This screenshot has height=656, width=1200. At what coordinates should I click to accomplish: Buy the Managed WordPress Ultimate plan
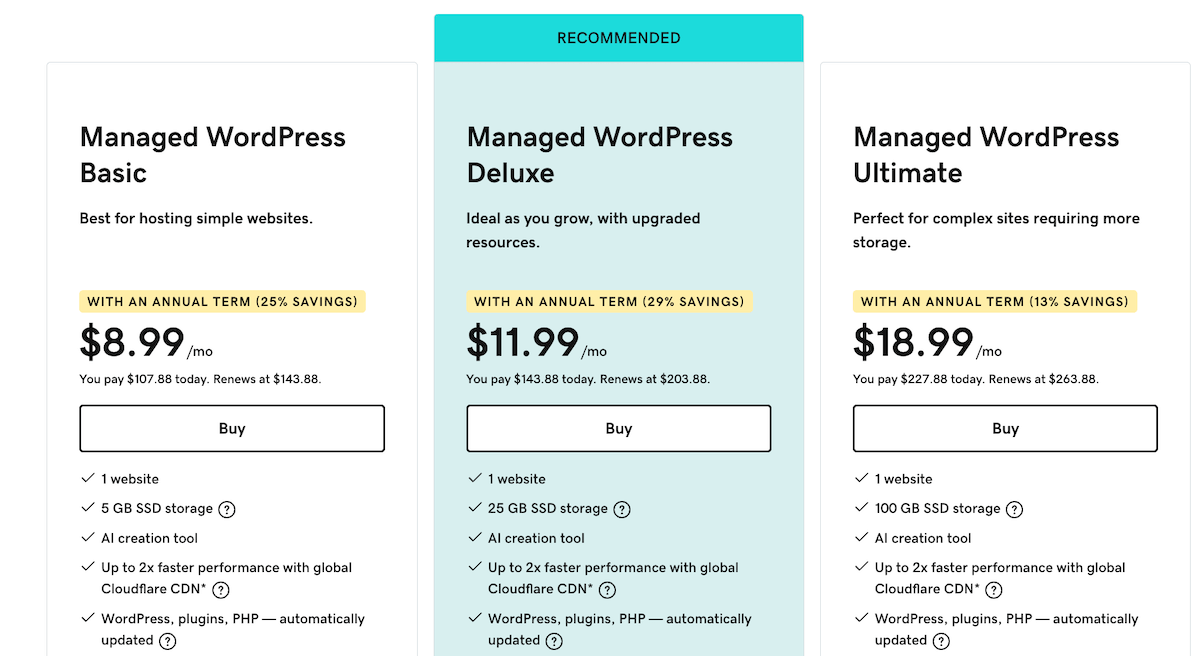click(1005, 428)
